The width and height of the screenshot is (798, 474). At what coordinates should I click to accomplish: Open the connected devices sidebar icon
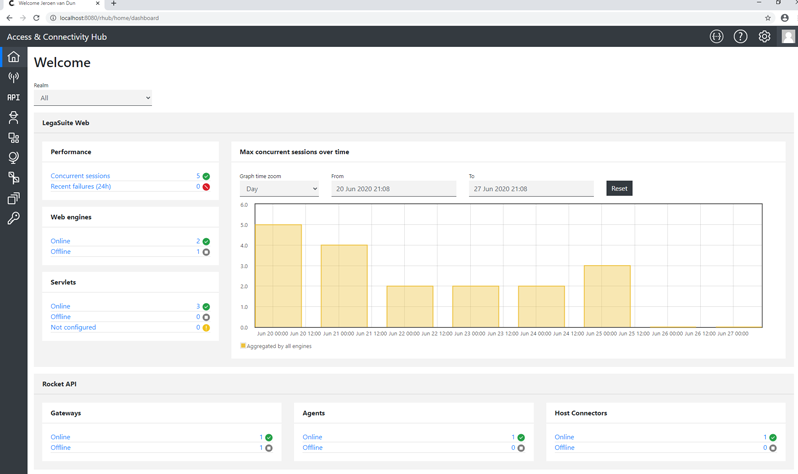point(14,138)
